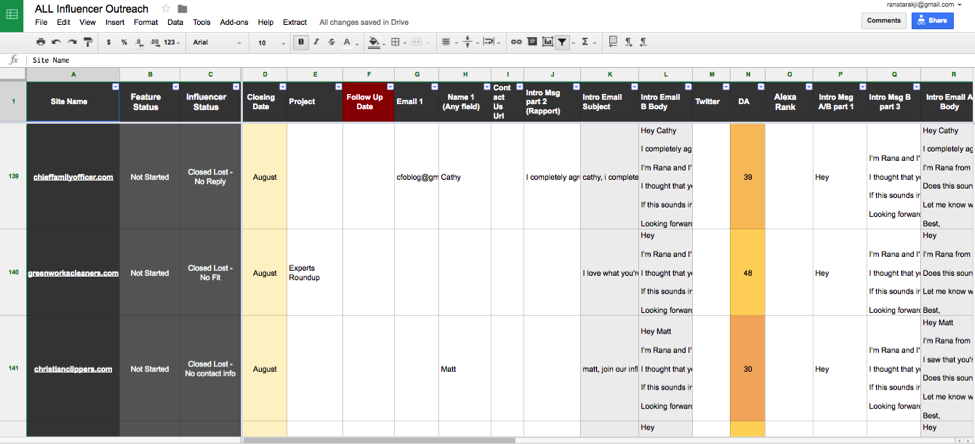This screenshot has width=975, height=444.
Task: Open the Intro Email Subject filter dropdown
Action: 634,86
